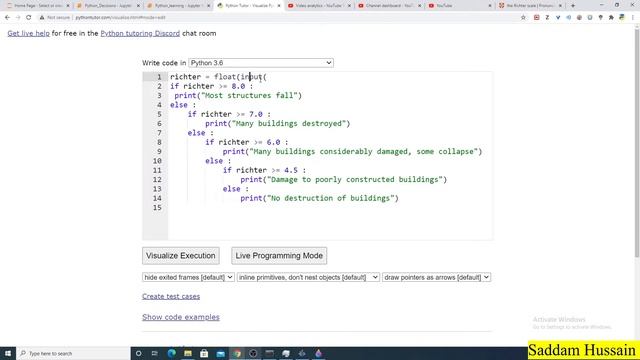Click the line "if richter >= 6.0 :"
The height and width of the screenshot is (360, 640).
[x=247, y=142]
